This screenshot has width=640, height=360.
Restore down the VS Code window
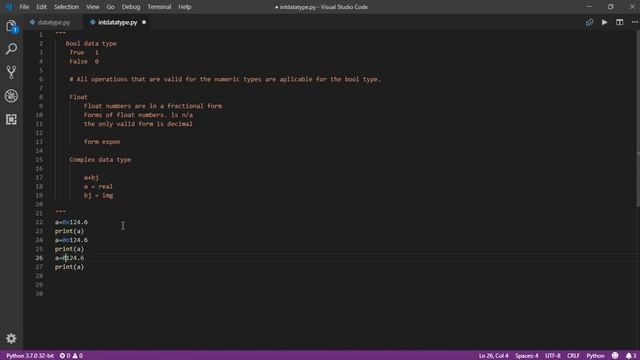(x=611, y=7)
